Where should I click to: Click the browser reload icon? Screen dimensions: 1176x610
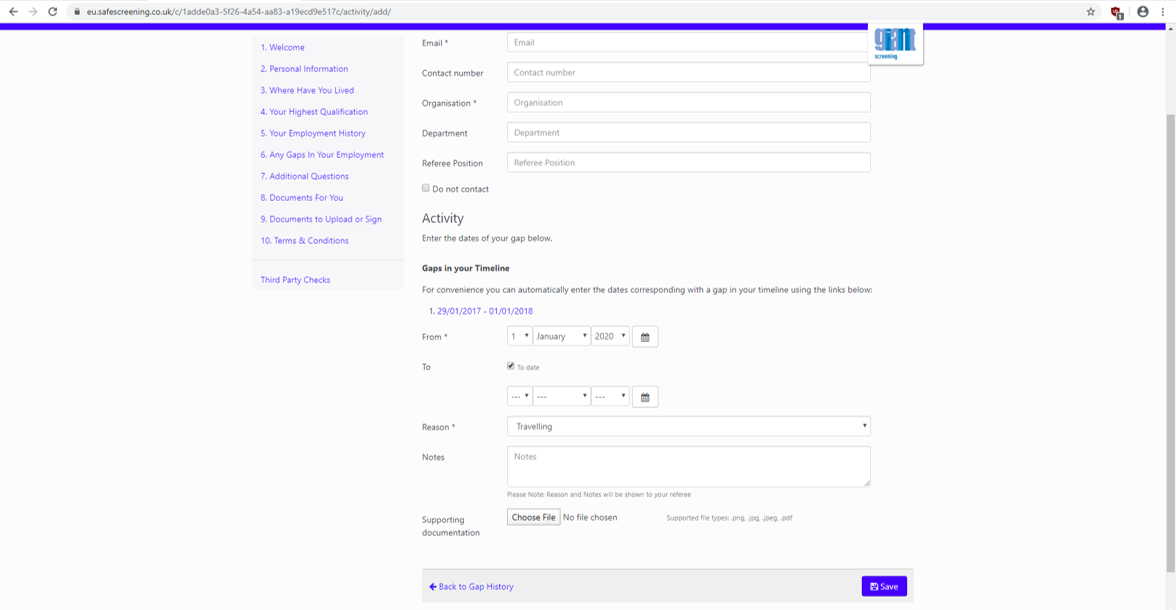point(53,12)
